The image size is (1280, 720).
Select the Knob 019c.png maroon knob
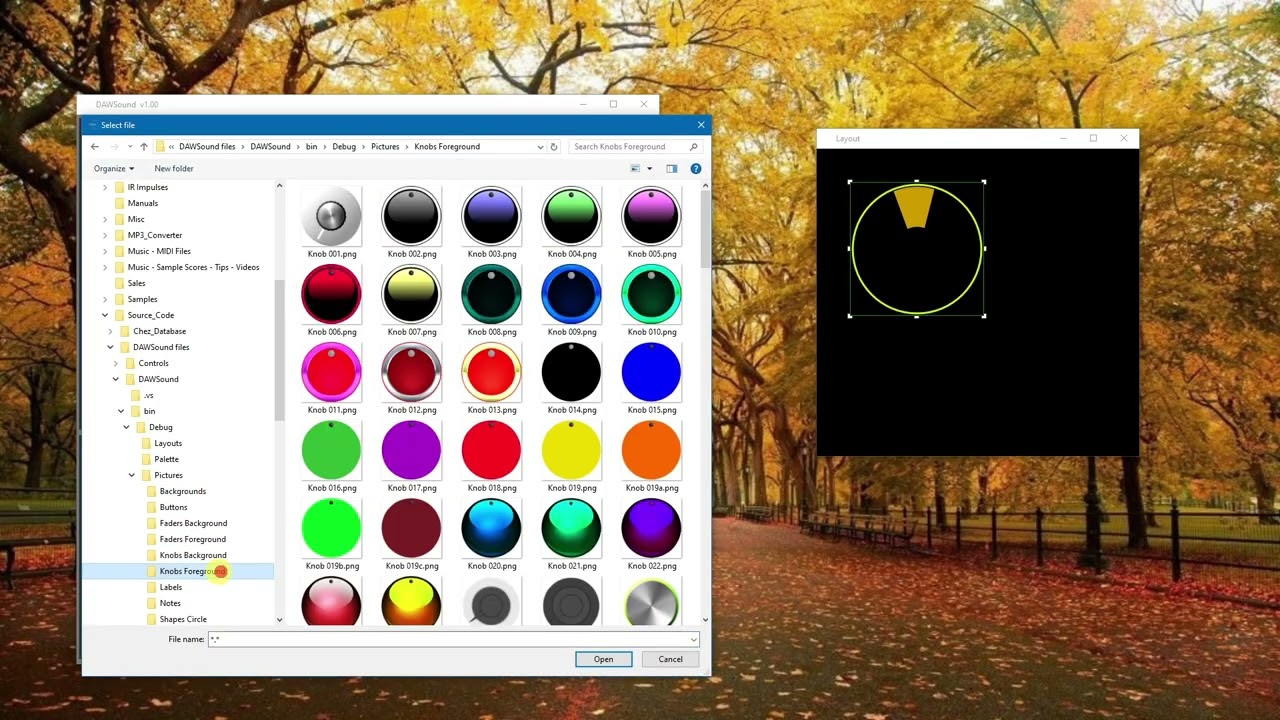click(411, 528)
